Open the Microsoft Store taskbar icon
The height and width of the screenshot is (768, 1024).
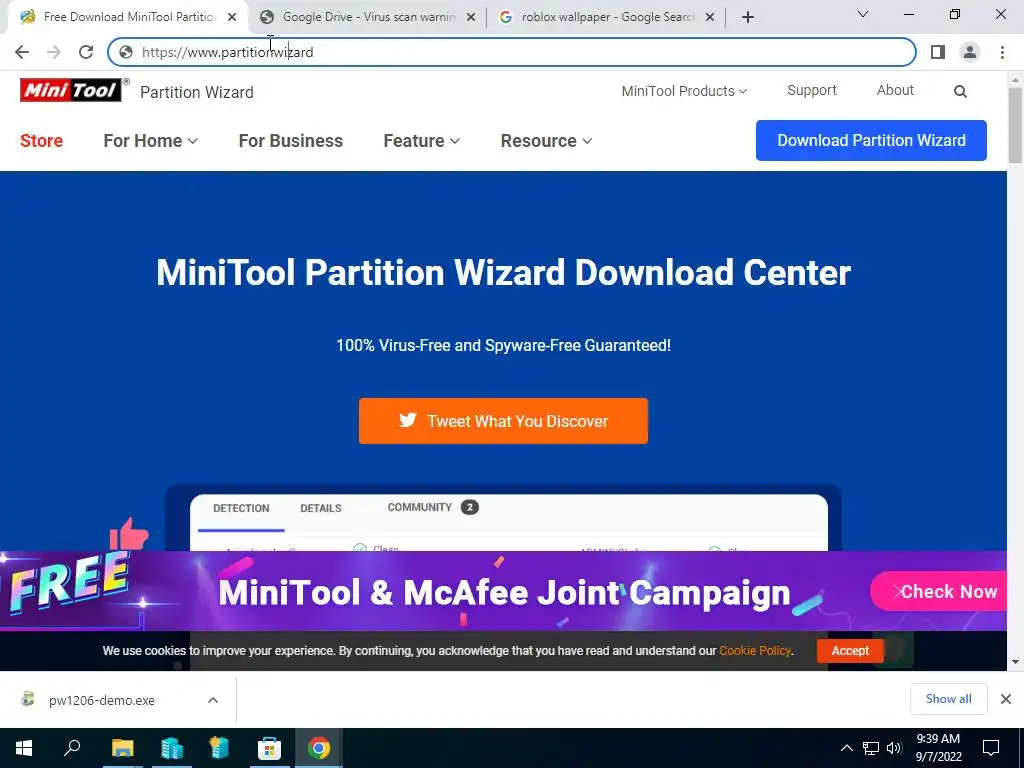(x=269, y=748)
